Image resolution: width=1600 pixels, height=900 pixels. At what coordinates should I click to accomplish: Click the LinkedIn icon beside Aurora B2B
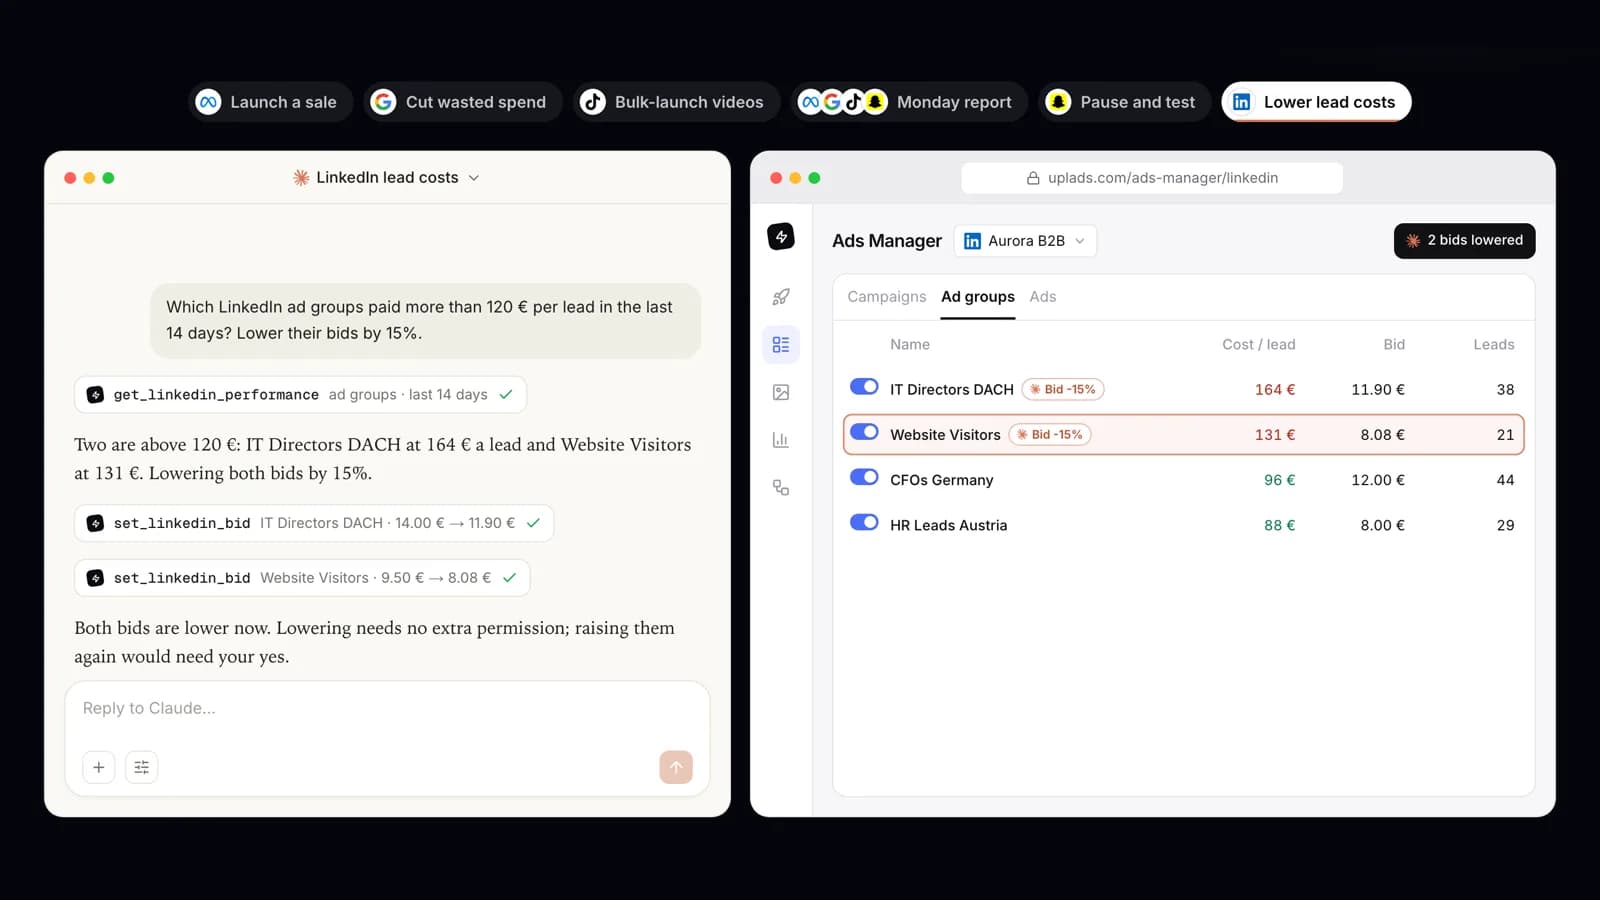pos(972,241)
